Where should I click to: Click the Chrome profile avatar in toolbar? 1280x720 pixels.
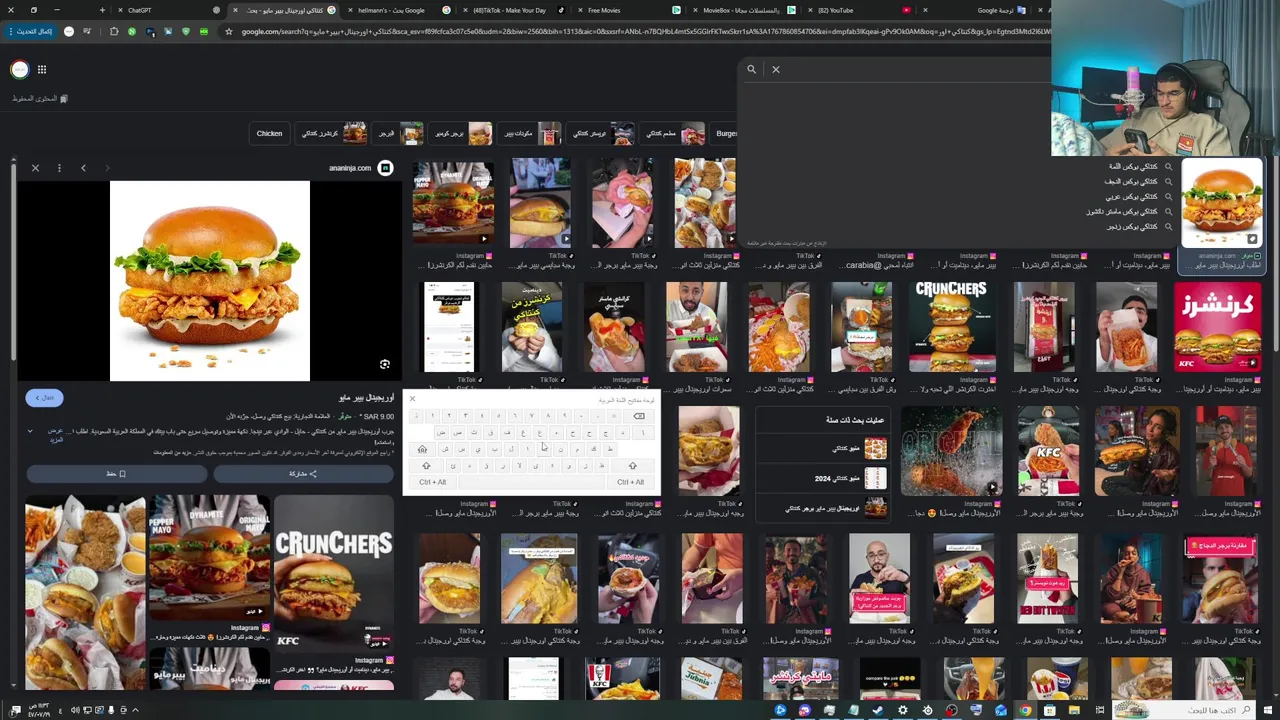(69, 31)
